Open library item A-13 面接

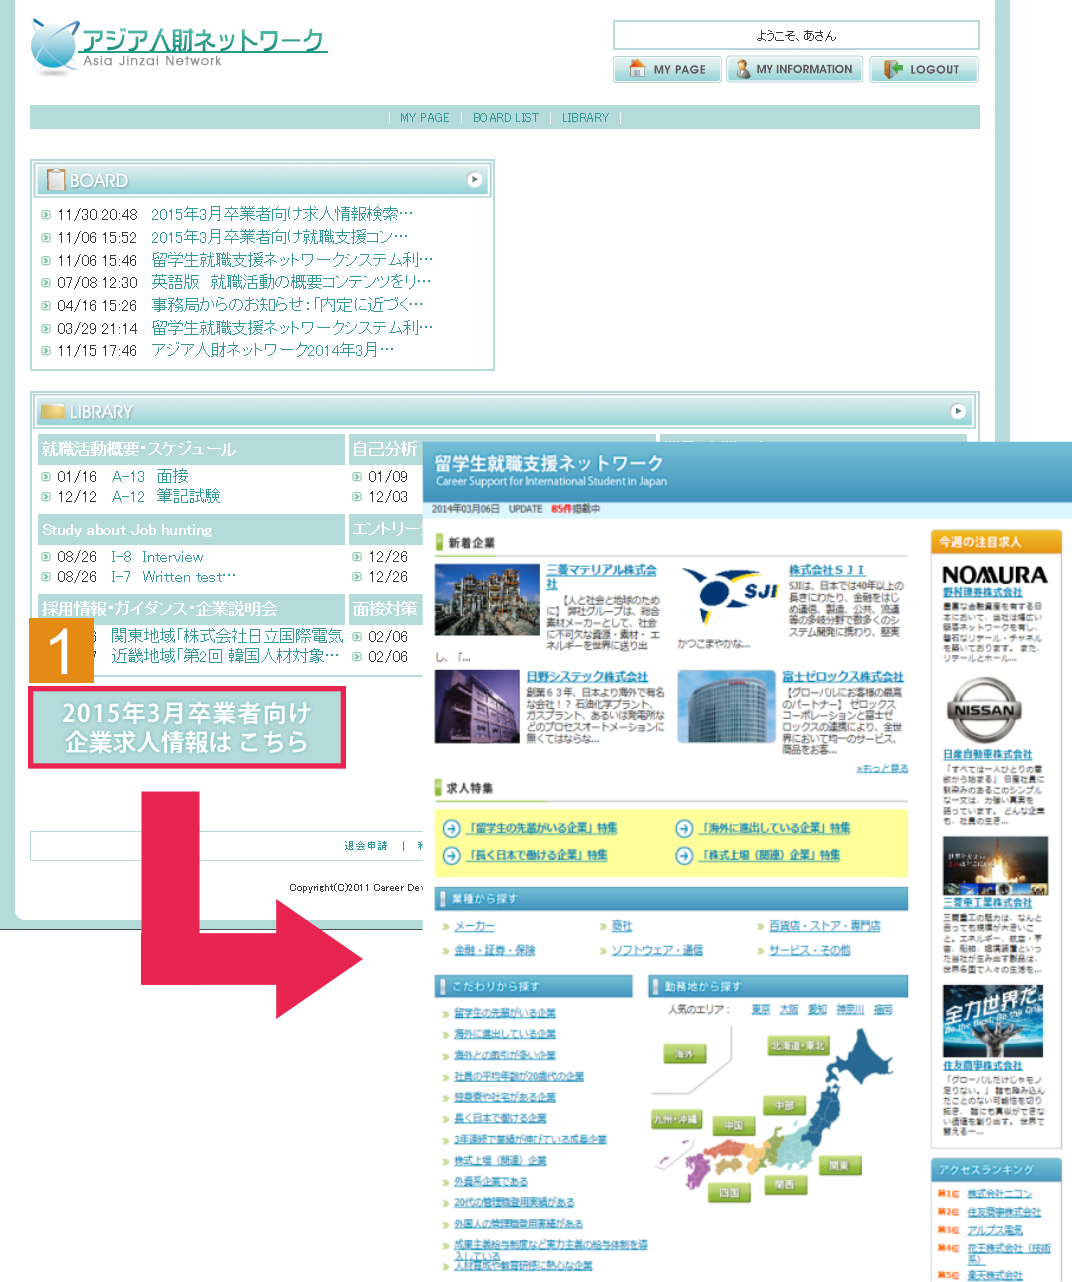click(x=150, y=477)
